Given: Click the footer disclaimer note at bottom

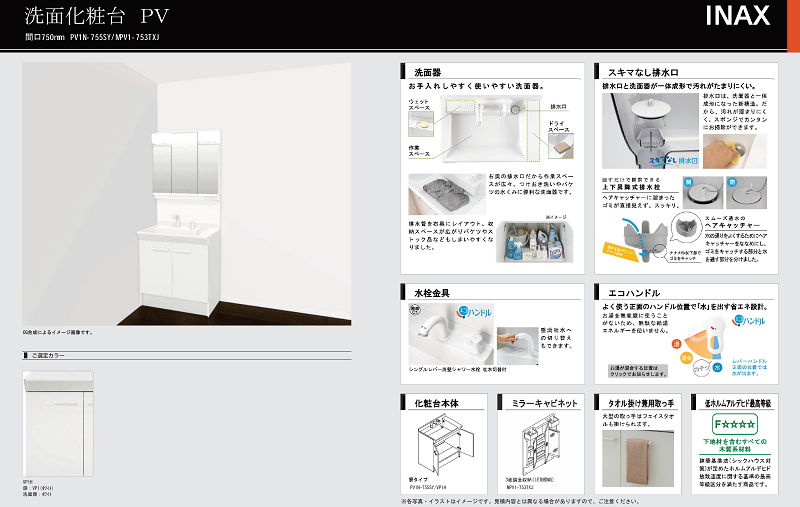Looking at the screenshot, I should tap(520, 501).
